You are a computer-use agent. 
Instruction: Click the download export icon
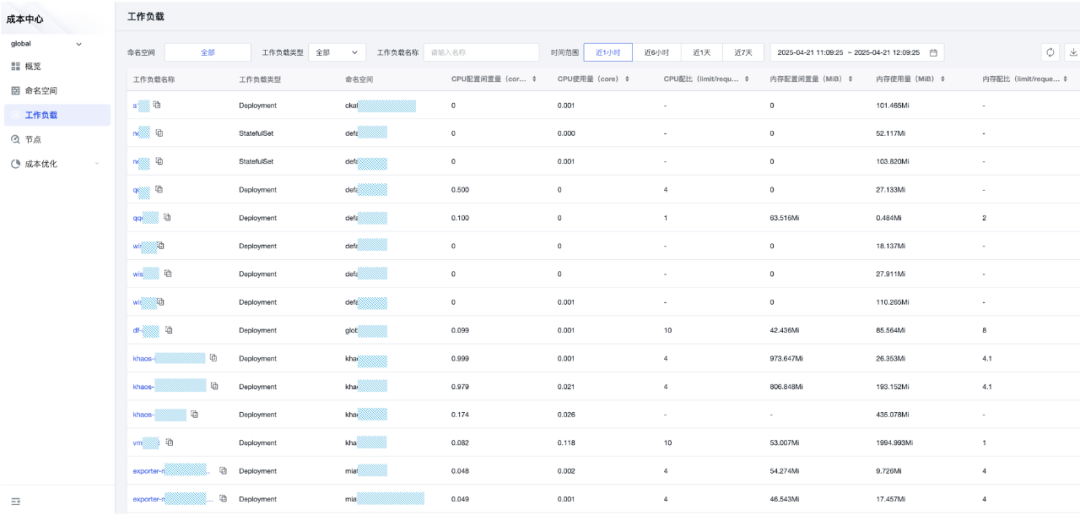(1072, 52)
